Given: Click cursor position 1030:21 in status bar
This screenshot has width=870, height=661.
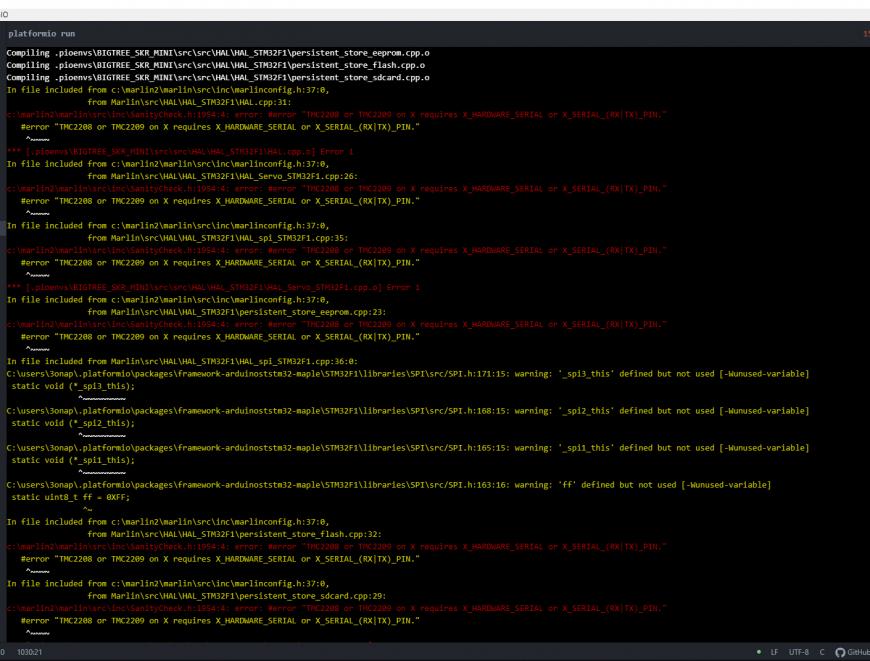Looking at the screenshot, I should pos(29,652).
